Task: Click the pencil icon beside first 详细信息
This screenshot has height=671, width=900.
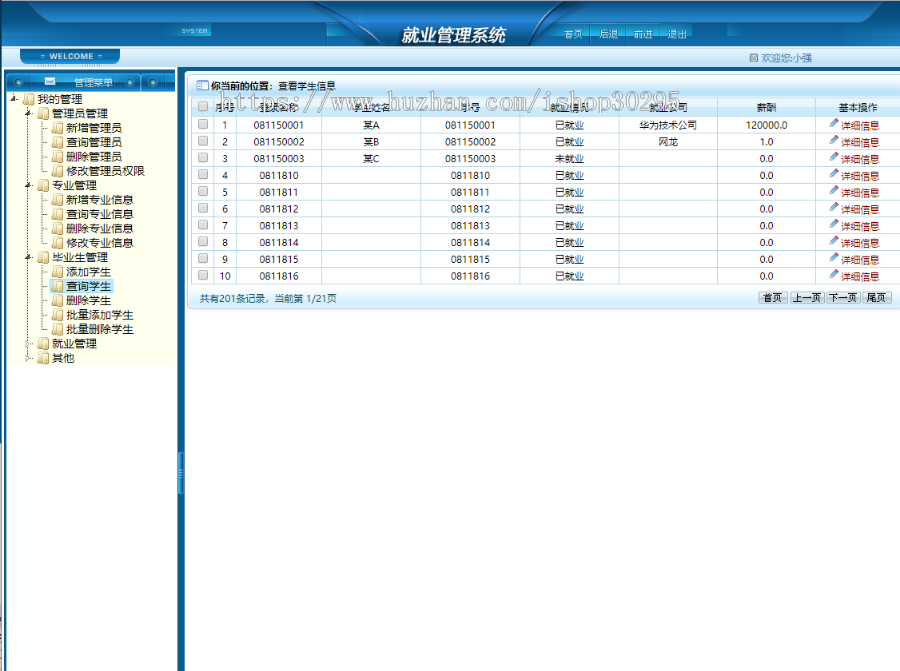Action: pos(834,123)
